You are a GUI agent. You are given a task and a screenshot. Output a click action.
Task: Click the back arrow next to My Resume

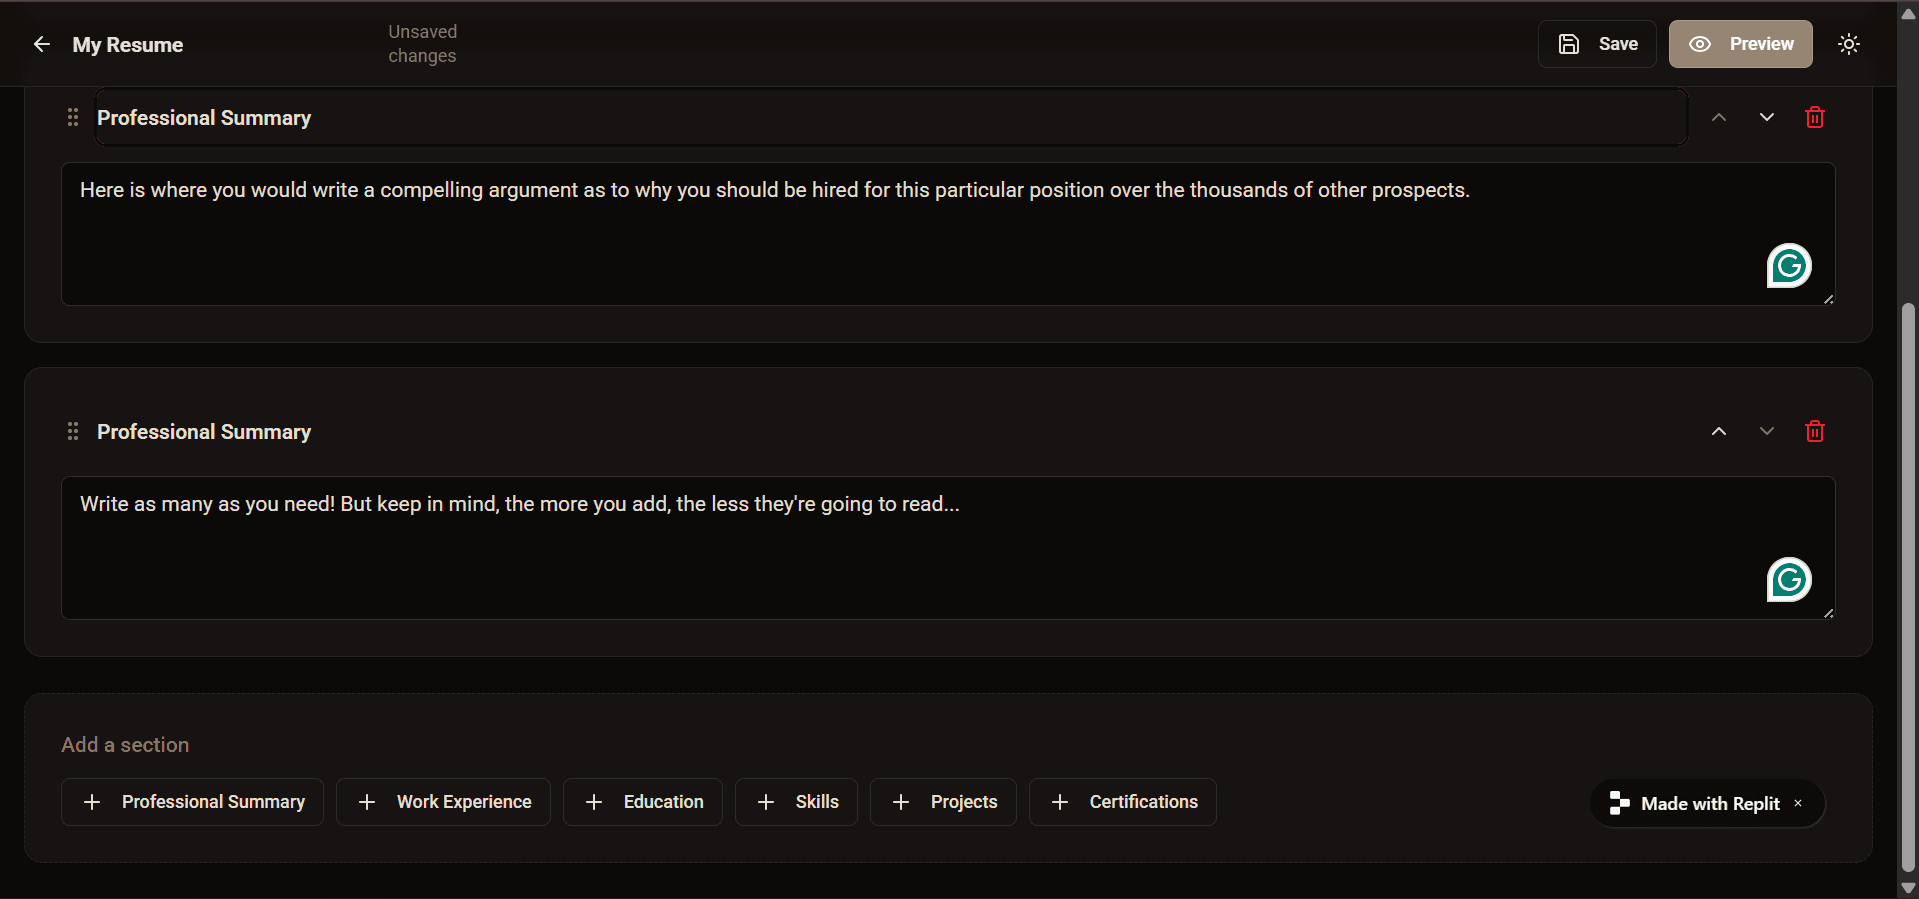(41, 44)
